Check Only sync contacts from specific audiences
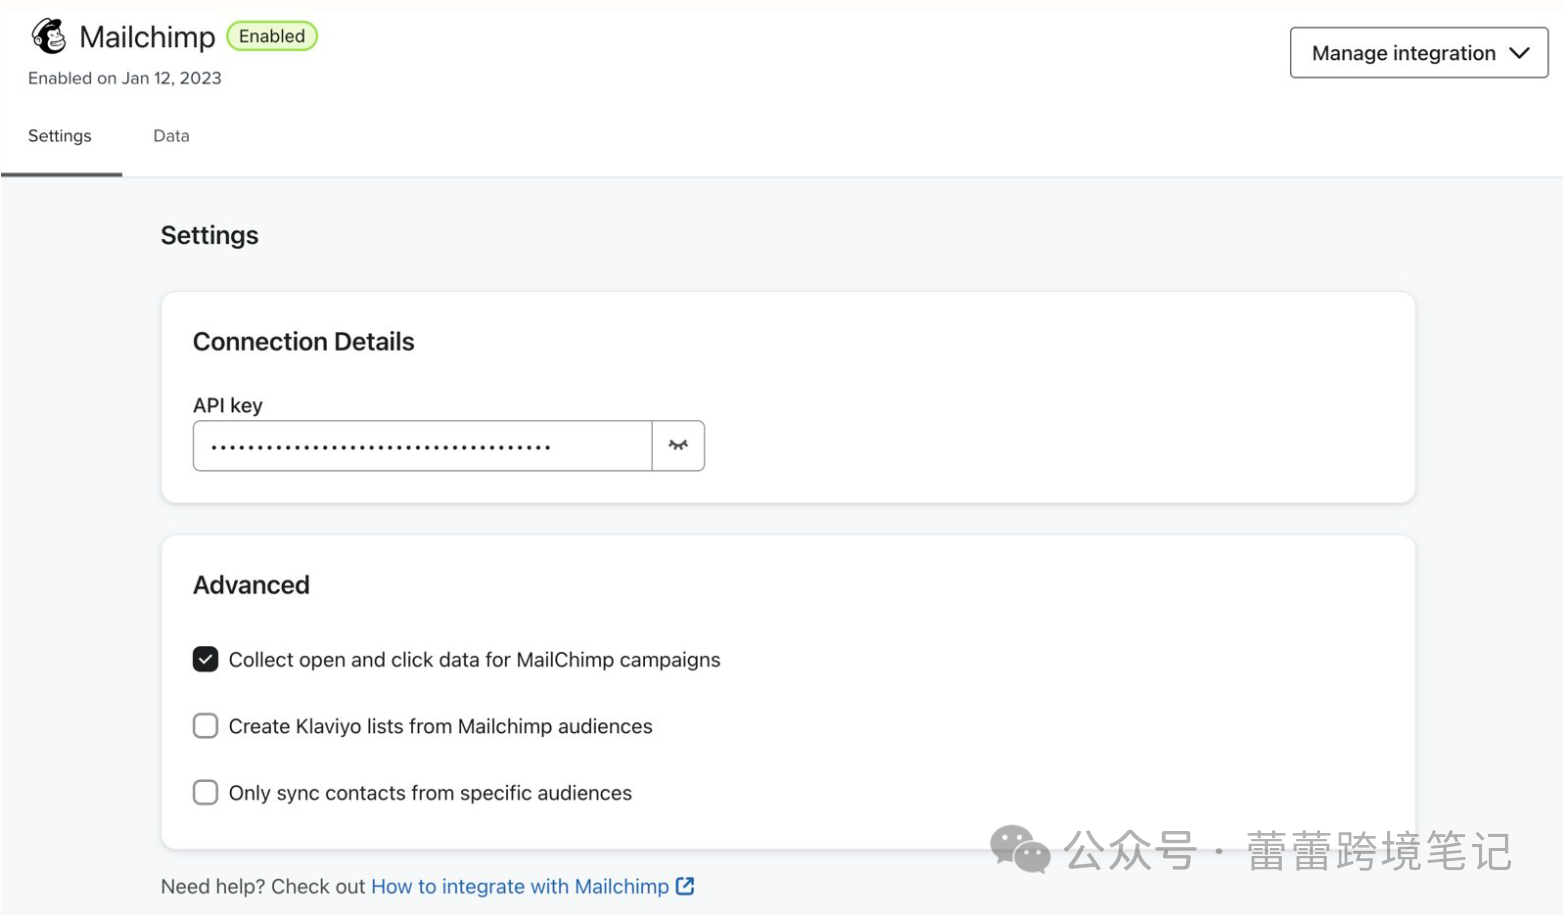 pos(205,793)
